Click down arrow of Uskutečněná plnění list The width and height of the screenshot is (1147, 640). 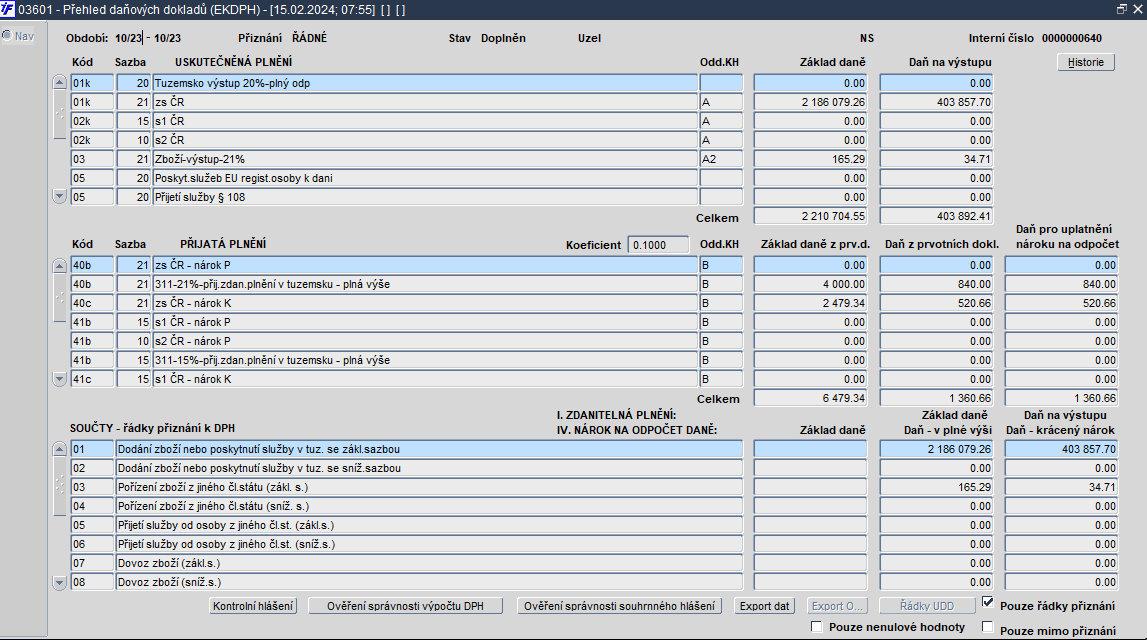coord(60,196)
